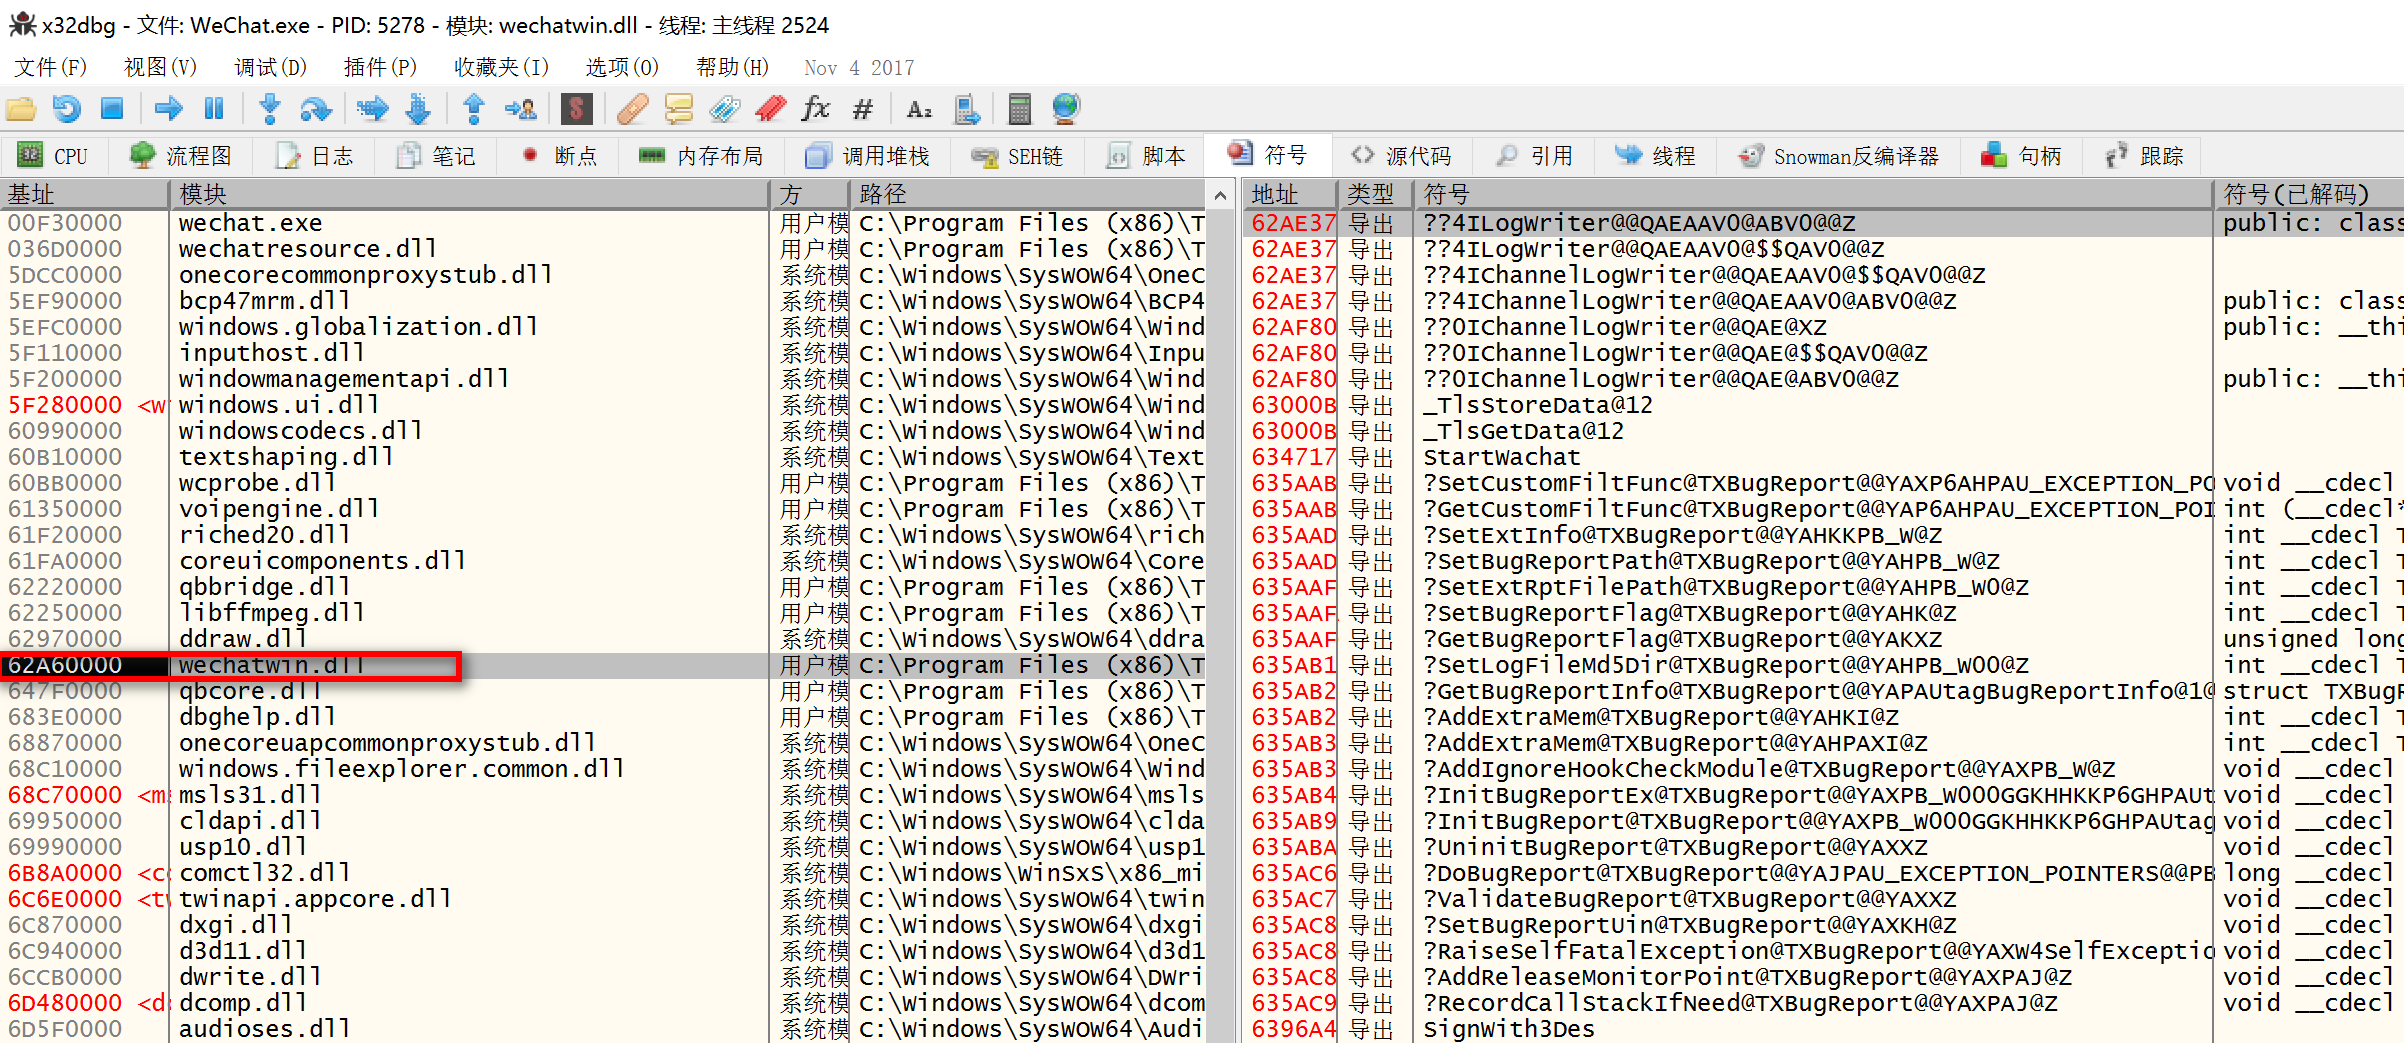Execute till return with the up arrow icon
This screenshot has height=1043, width=2404.
pyautogui.click(x=474, y=108)
